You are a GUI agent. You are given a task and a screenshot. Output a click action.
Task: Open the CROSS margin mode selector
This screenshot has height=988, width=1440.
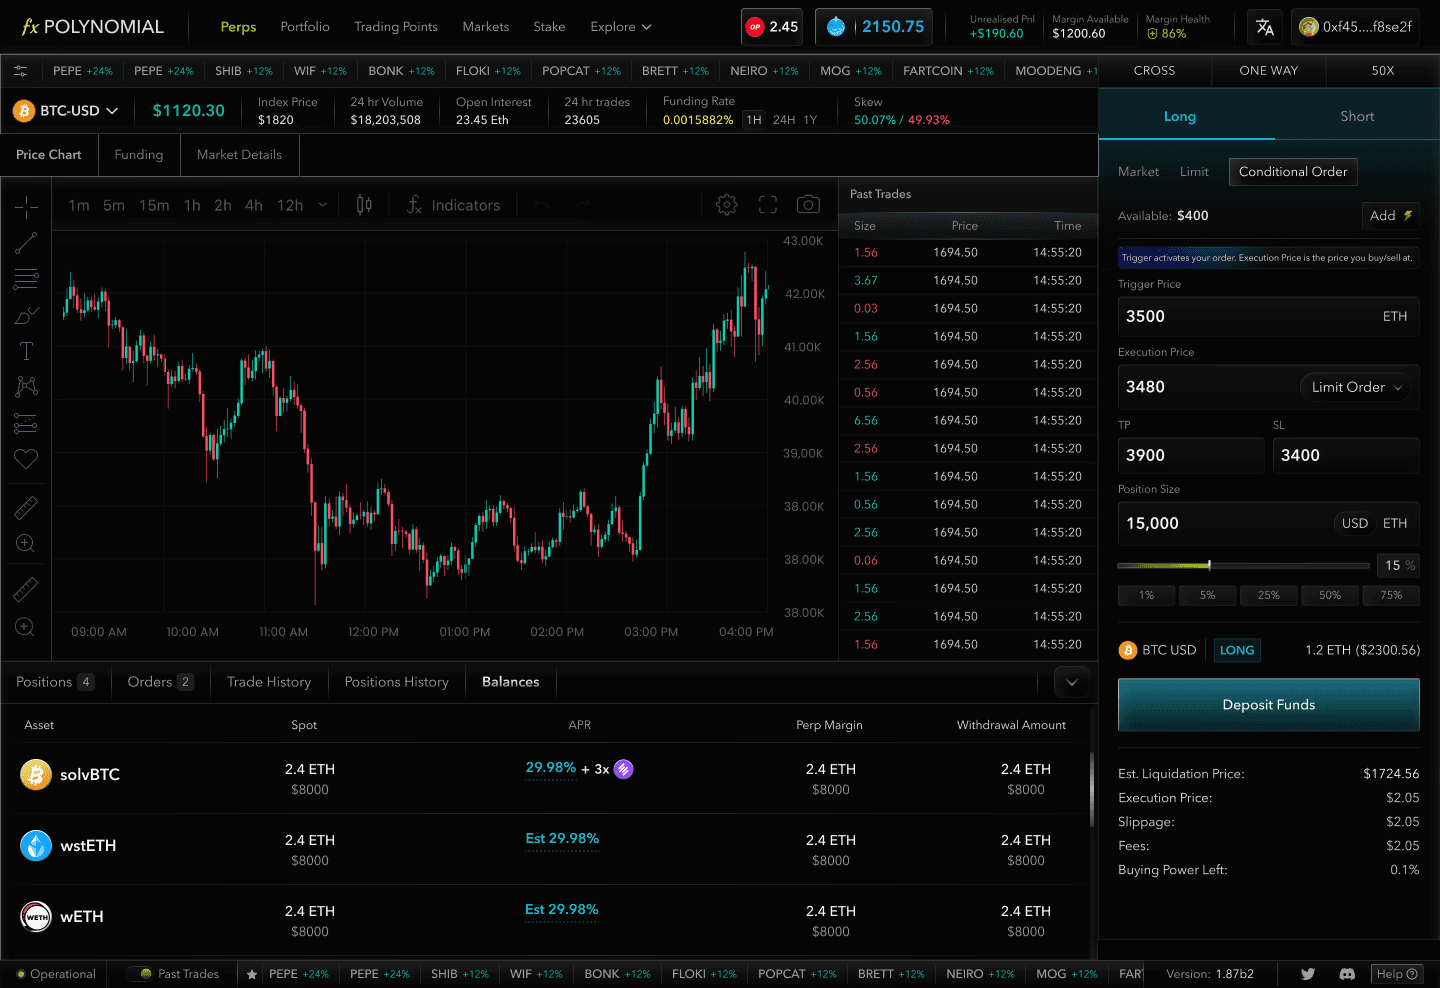pos(1155,71)
